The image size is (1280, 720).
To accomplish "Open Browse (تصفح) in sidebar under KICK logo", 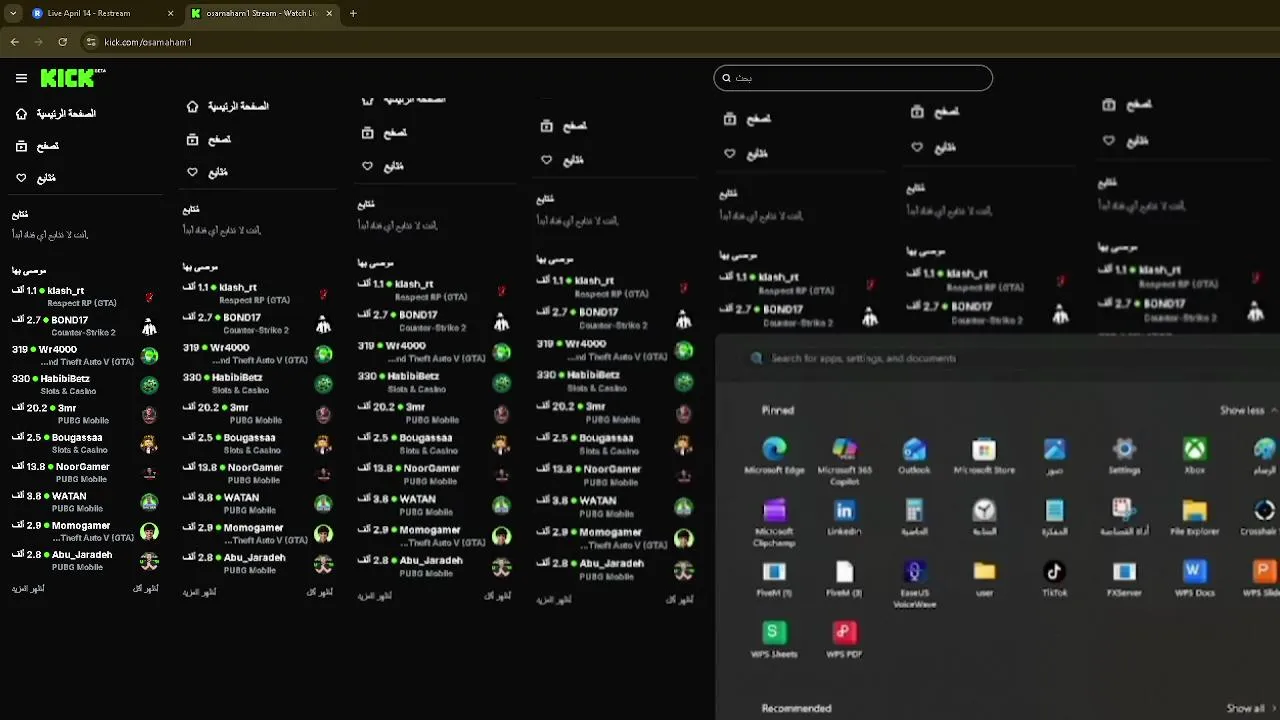I will (x=38, y=146).
